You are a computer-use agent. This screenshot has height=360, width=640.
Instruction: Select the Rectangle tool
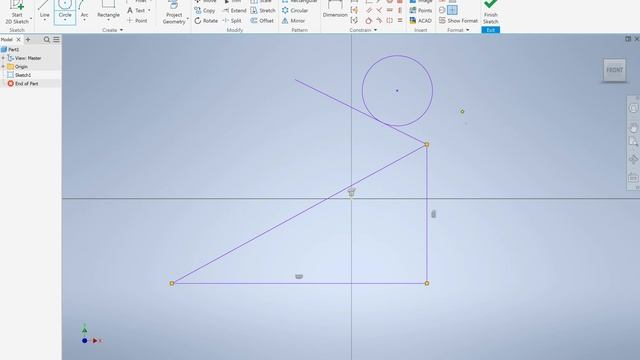(x=108, y=11)
